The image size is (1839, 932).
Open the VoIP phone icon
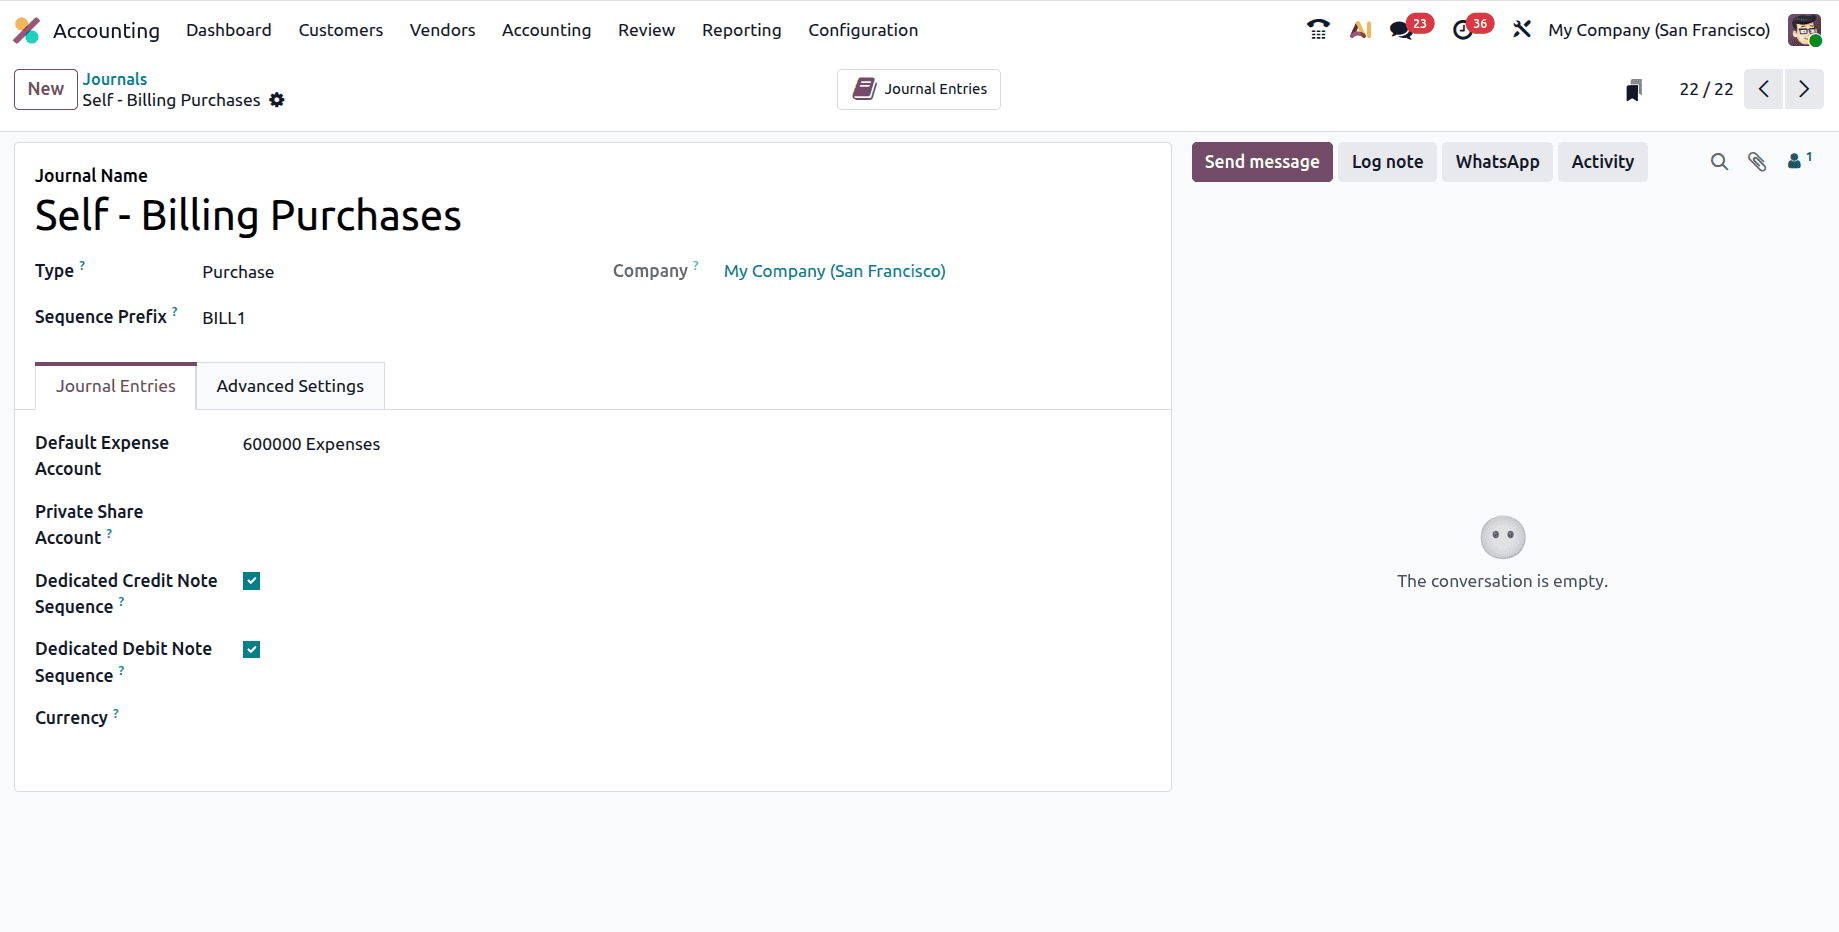click(x=1318, y=30)
